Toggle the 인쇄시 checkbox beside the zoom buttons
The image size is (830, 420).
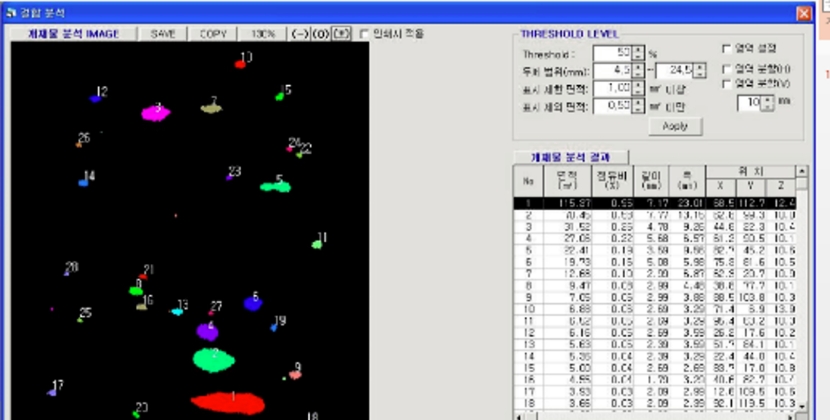(364, 34)
